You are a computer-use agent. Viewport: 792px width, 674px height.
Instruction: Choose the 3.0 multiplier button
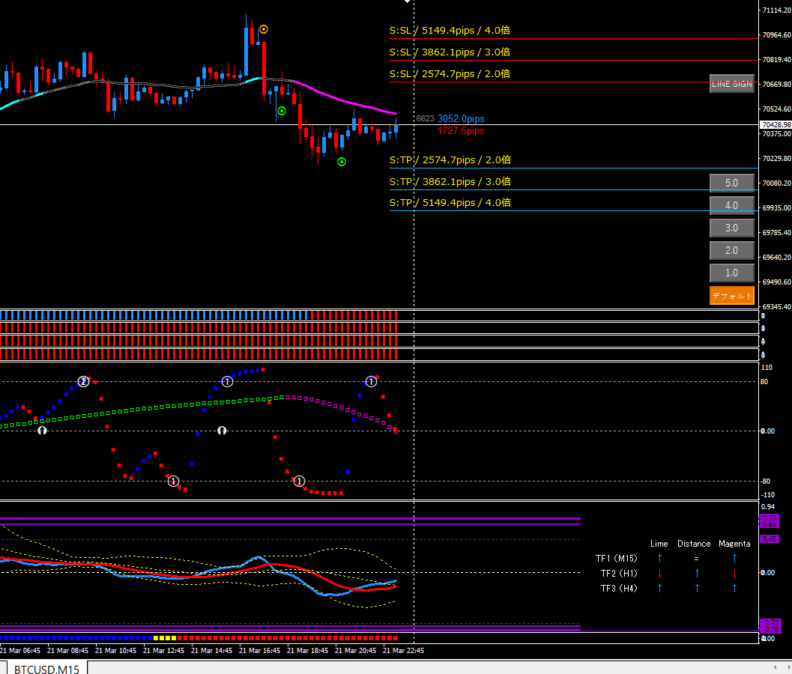click(x=731, y=228)
